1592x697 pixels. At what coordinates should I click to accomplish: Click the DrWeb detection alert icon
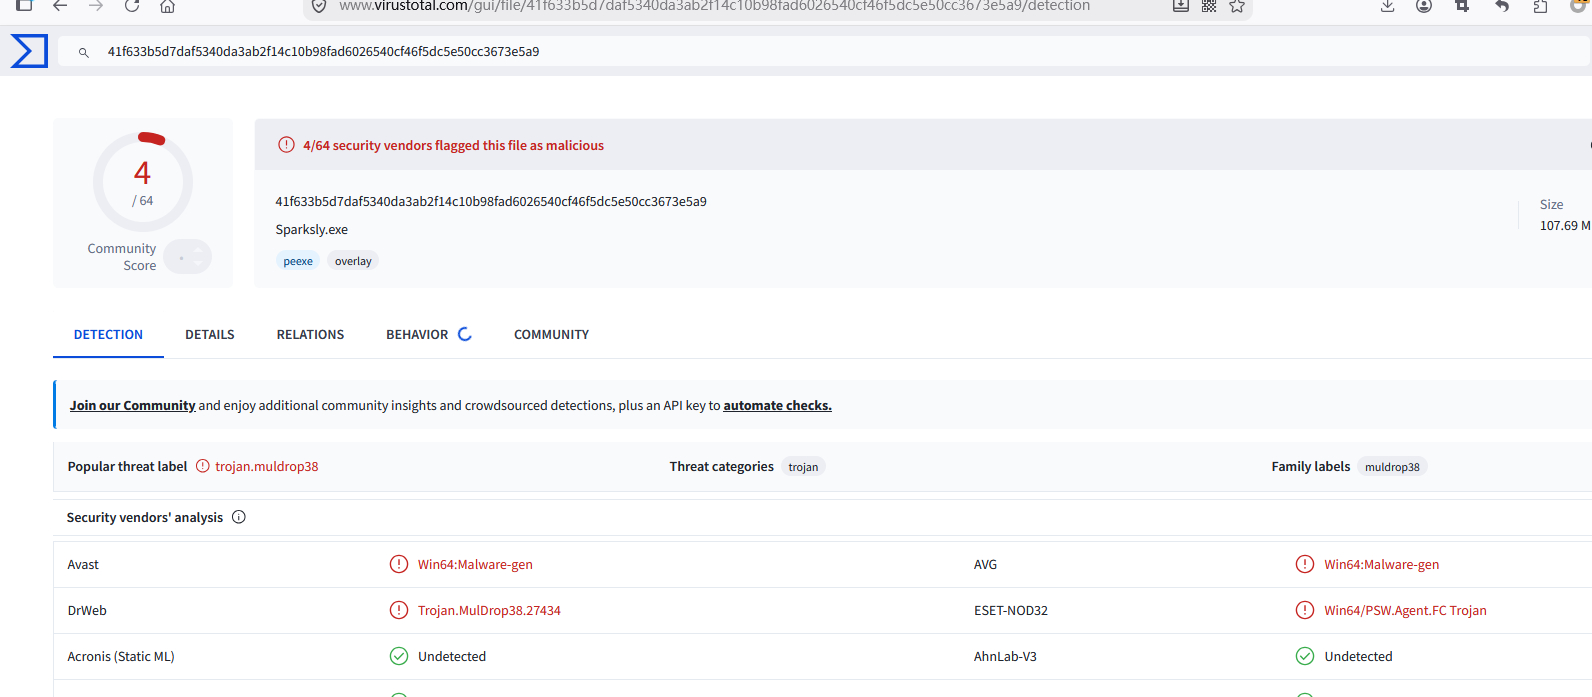click(399, 610)
